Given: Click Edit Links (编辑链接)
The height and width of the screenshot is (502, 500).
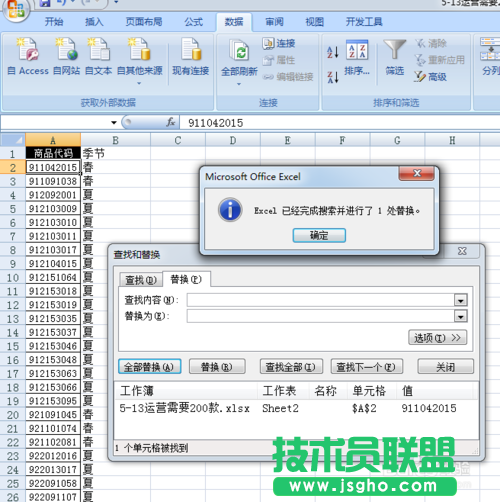Looking at the screenshot, I should pyautogui.click(x=288, y=77).
